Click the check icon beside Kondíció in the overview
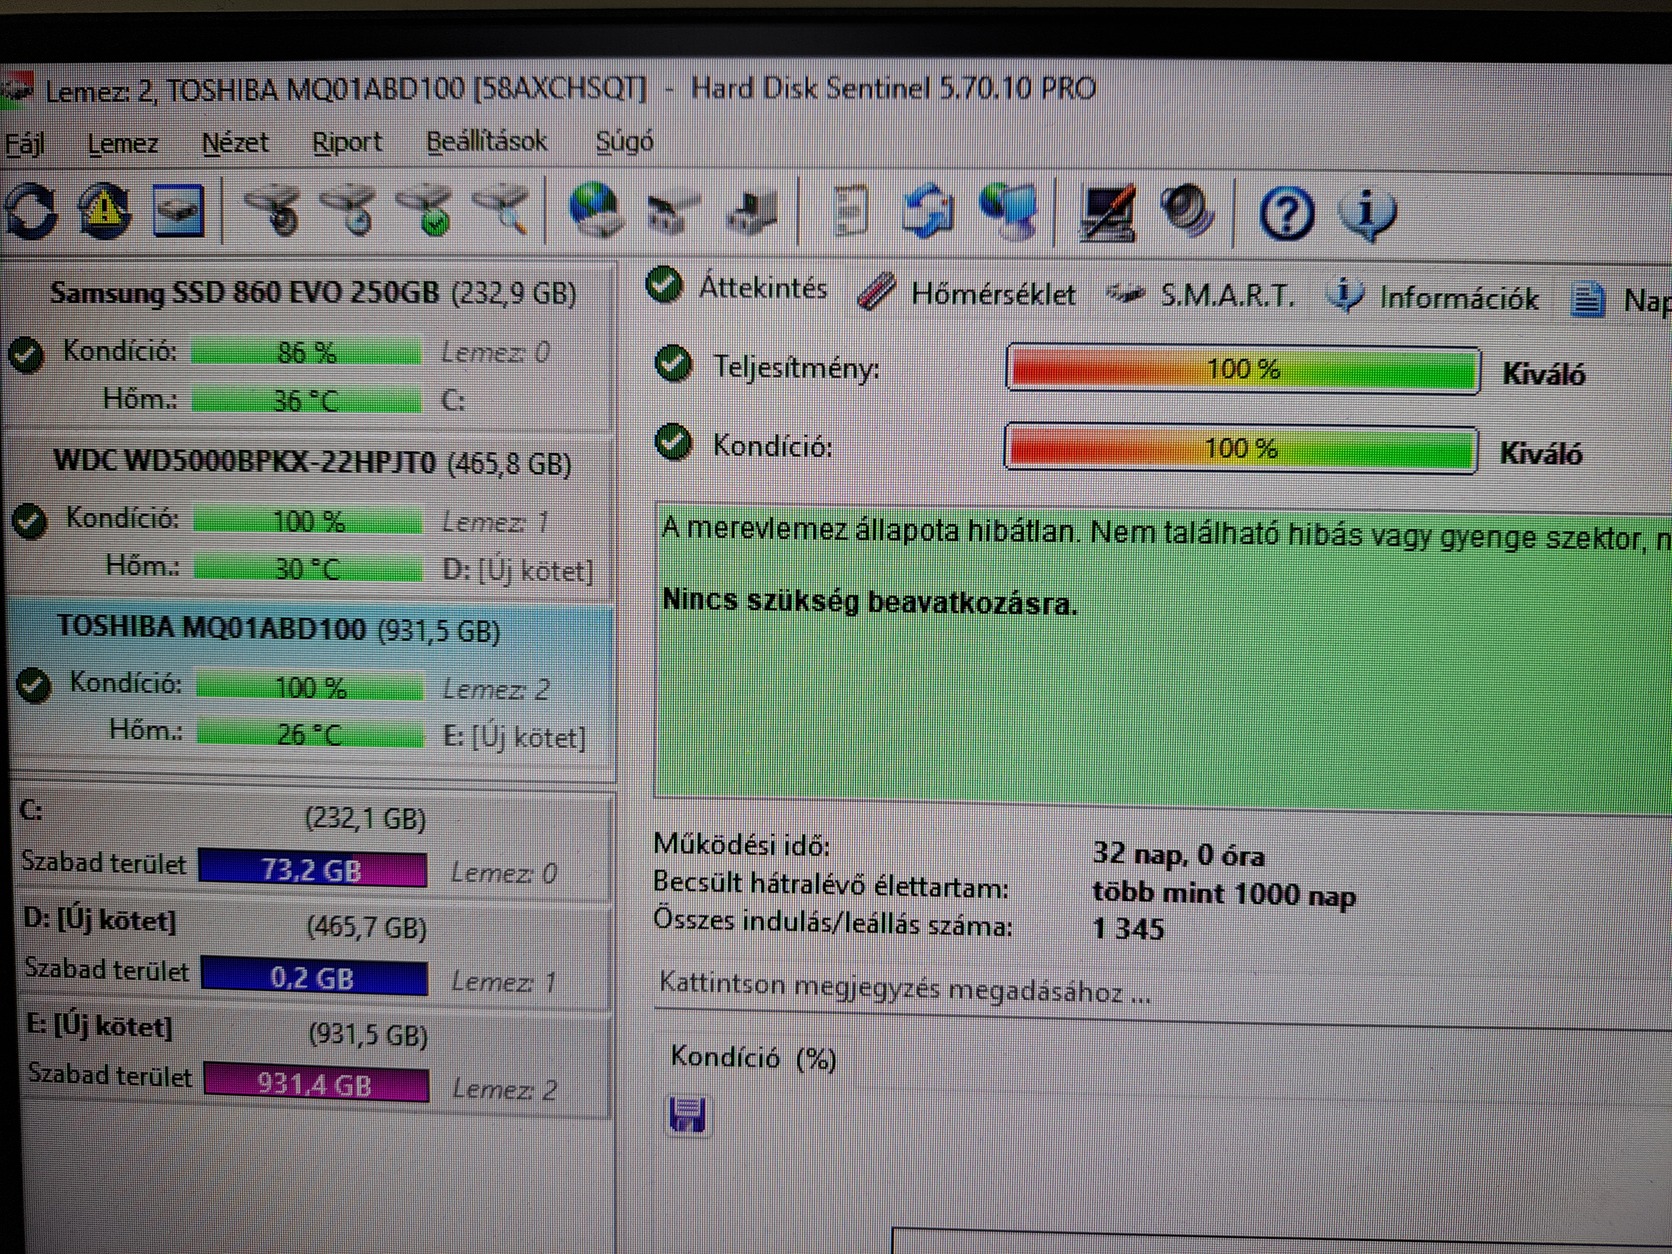 point(673,442)
